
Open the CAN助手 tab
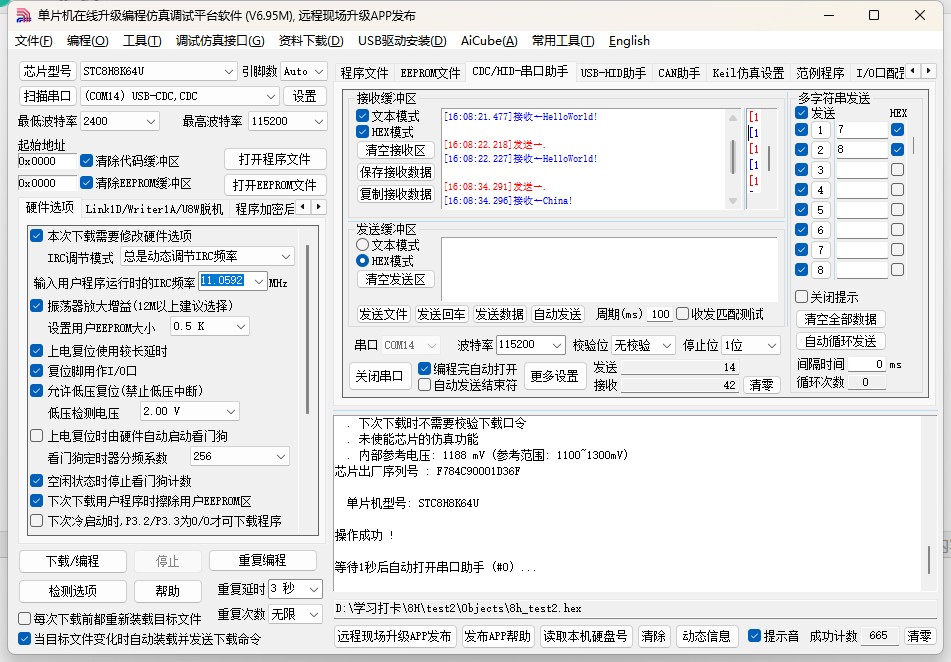coord(679,73)
